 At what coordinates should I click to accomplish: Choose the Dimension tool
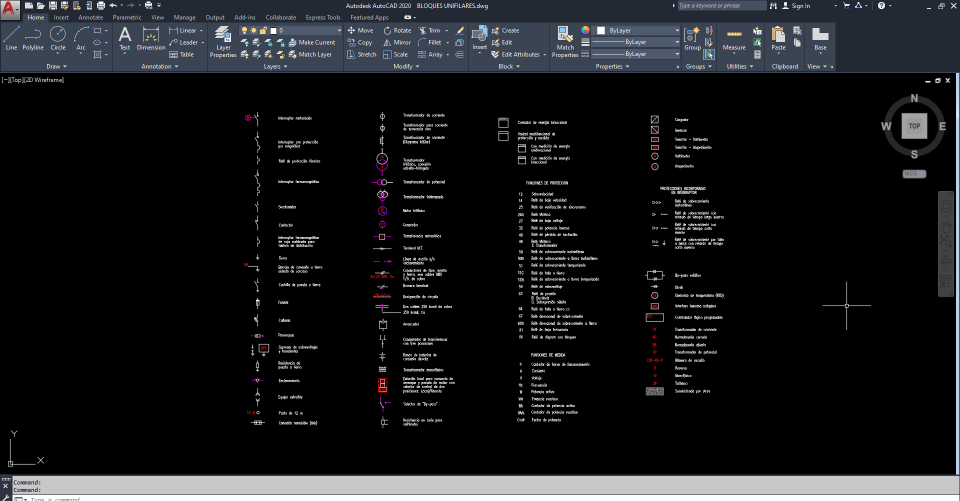tap(151, 38)
